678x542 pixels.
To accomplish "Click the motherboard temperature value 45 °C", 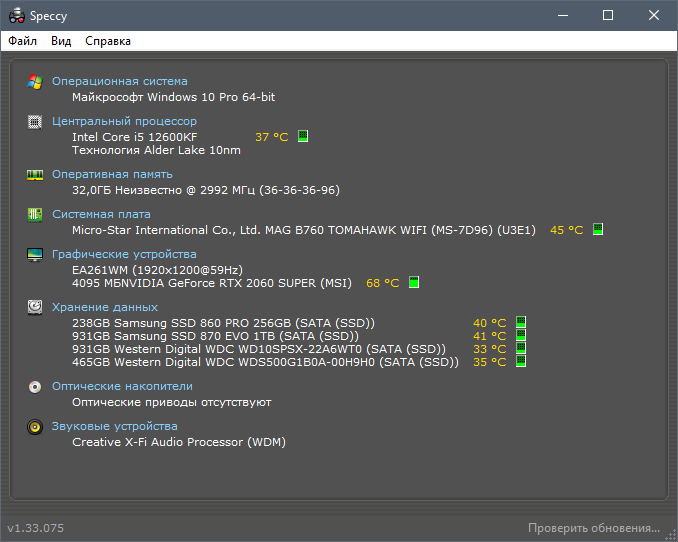I will [x=566, y=230].
